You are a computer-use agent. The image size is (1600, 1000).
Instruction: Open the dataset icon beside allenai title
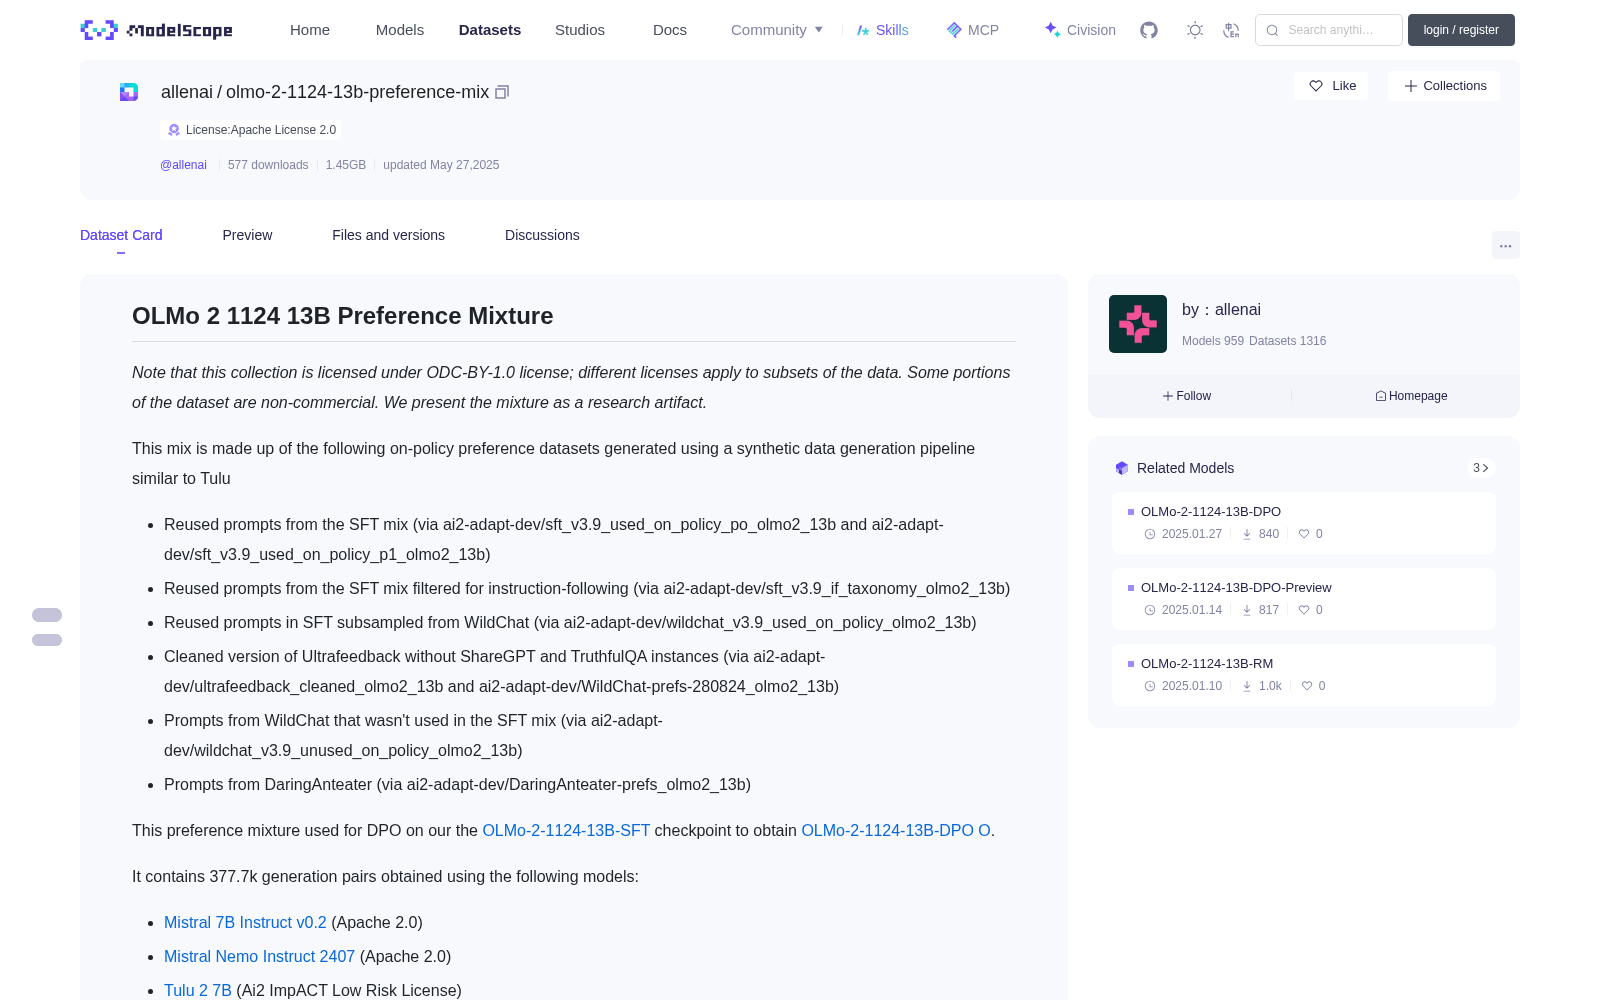pos(129,92)
